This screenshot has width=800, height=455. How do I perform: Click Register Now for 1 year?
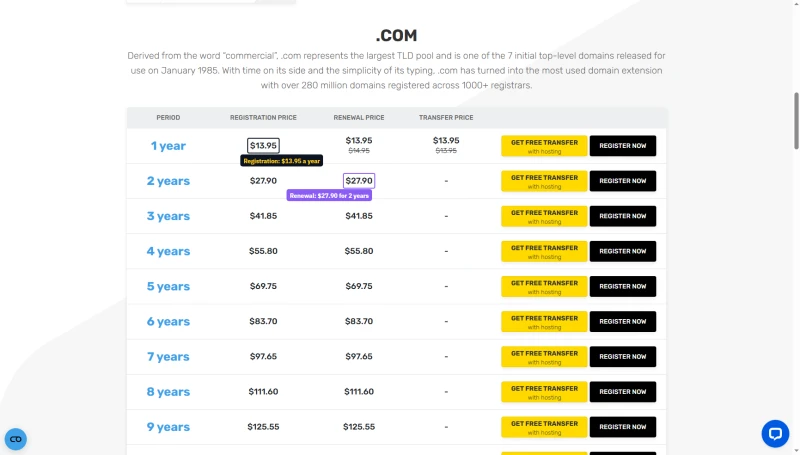622,146
